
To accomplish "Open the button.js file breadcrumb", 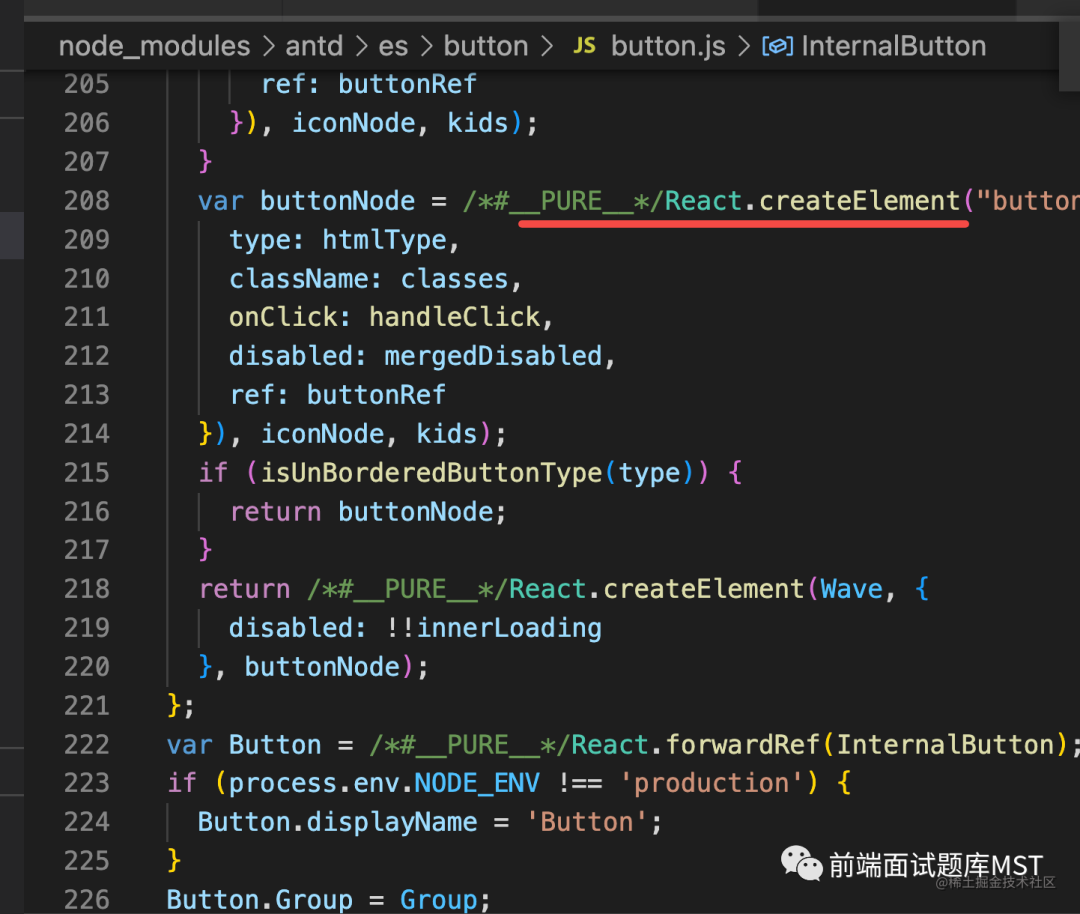I will tap(668, 46).
